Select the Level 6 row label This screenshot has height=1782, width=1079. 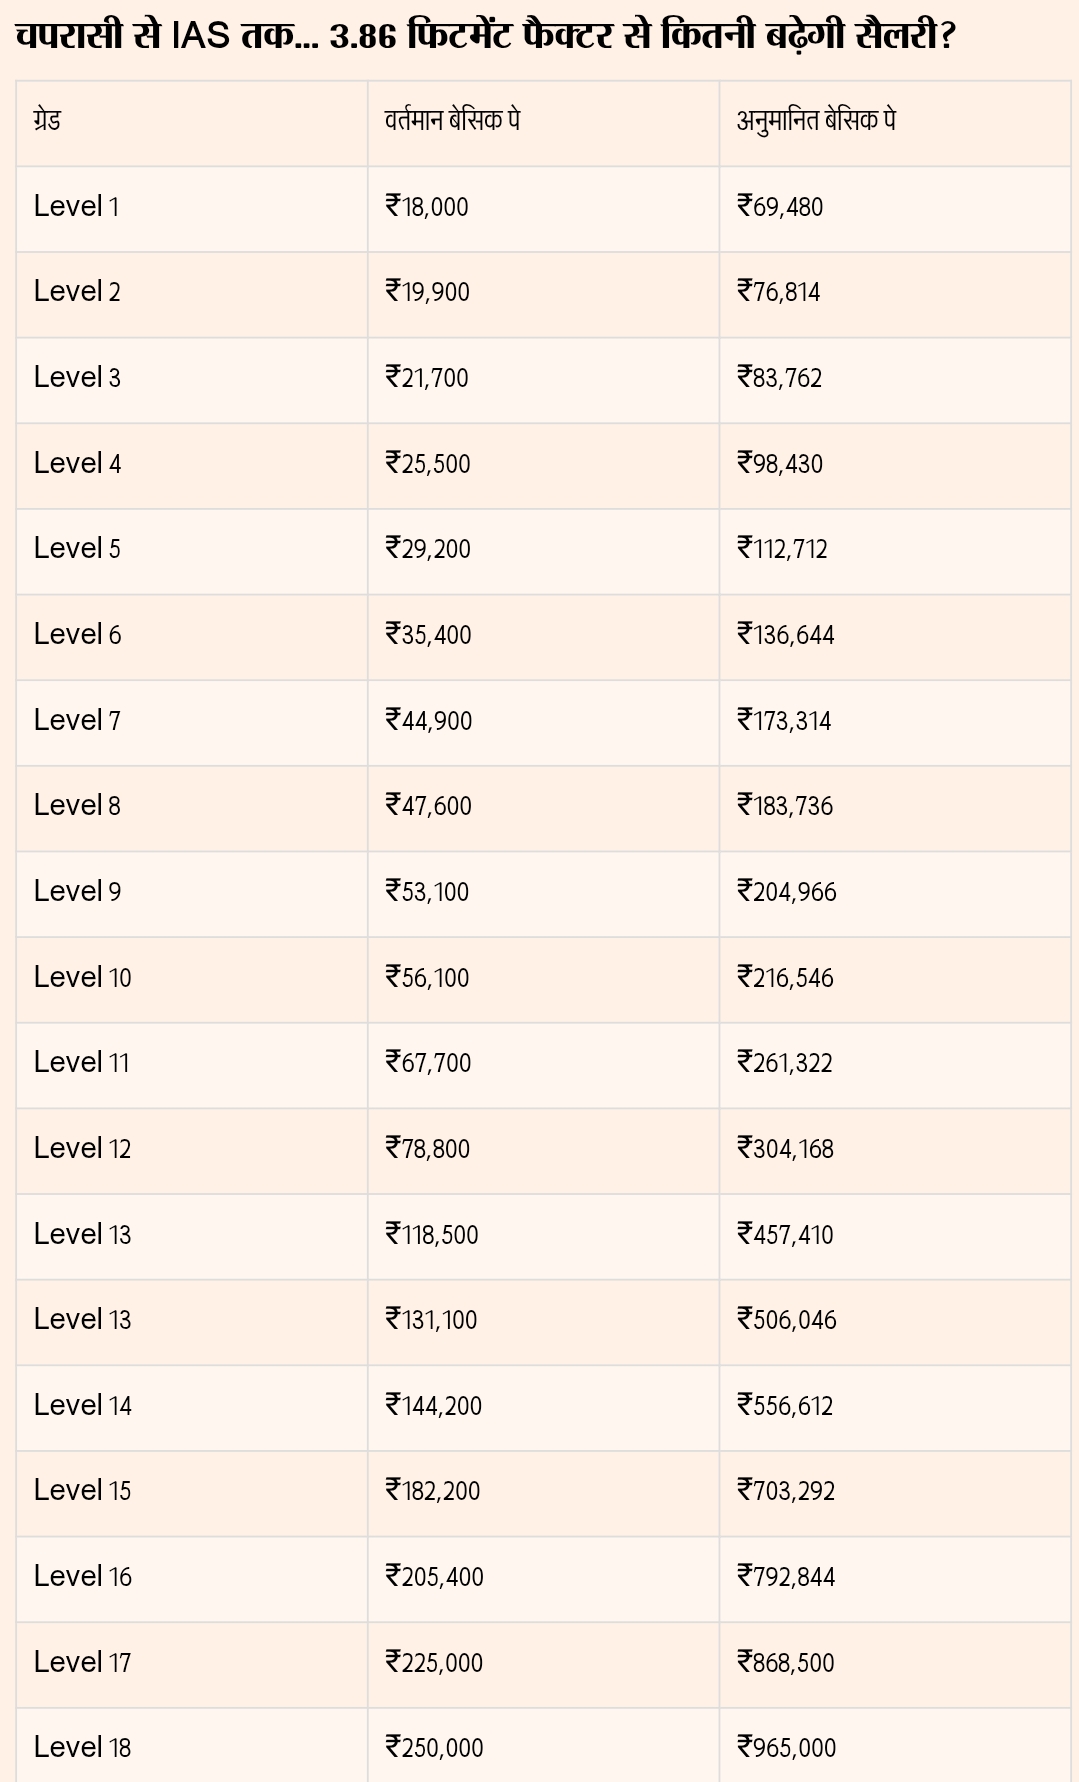pyautogui.click(x=77, y=635)
